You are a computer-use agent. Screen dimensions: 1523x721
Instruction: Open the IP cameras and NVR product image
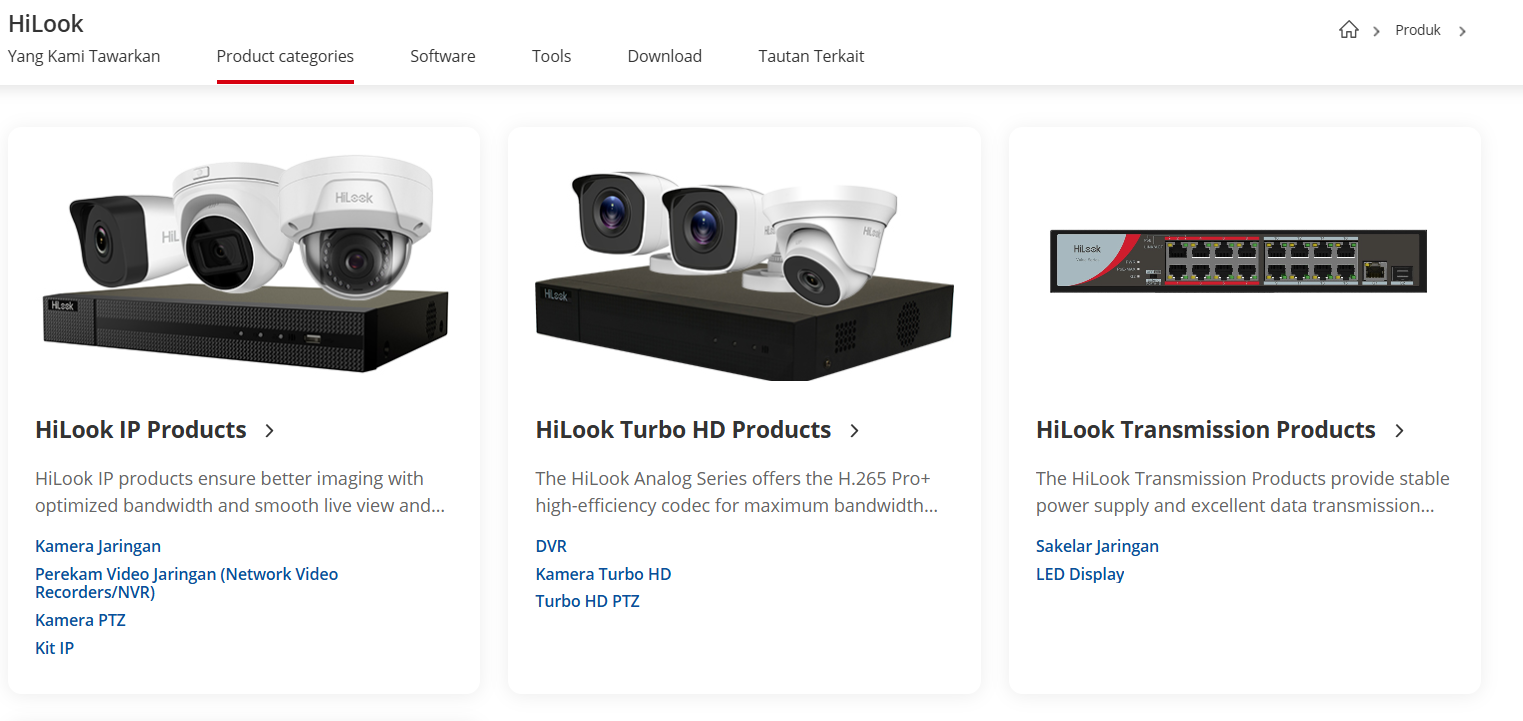tap(245, 265)
